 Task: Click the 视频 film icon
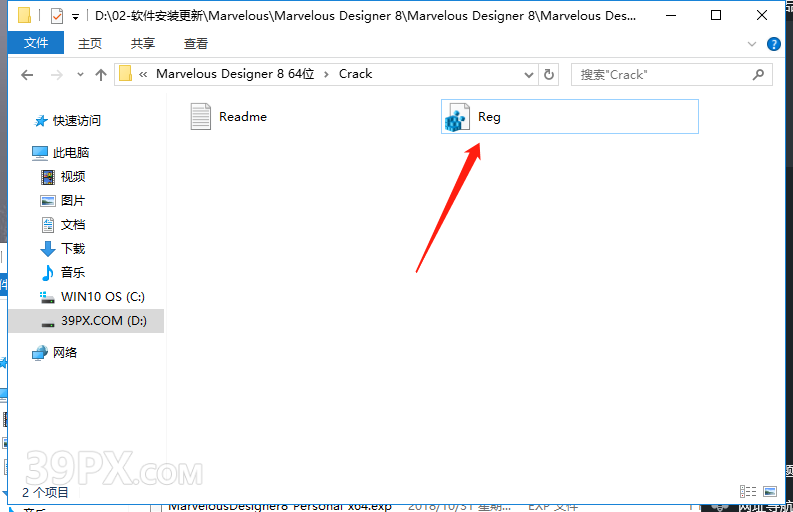coord(48,177)
